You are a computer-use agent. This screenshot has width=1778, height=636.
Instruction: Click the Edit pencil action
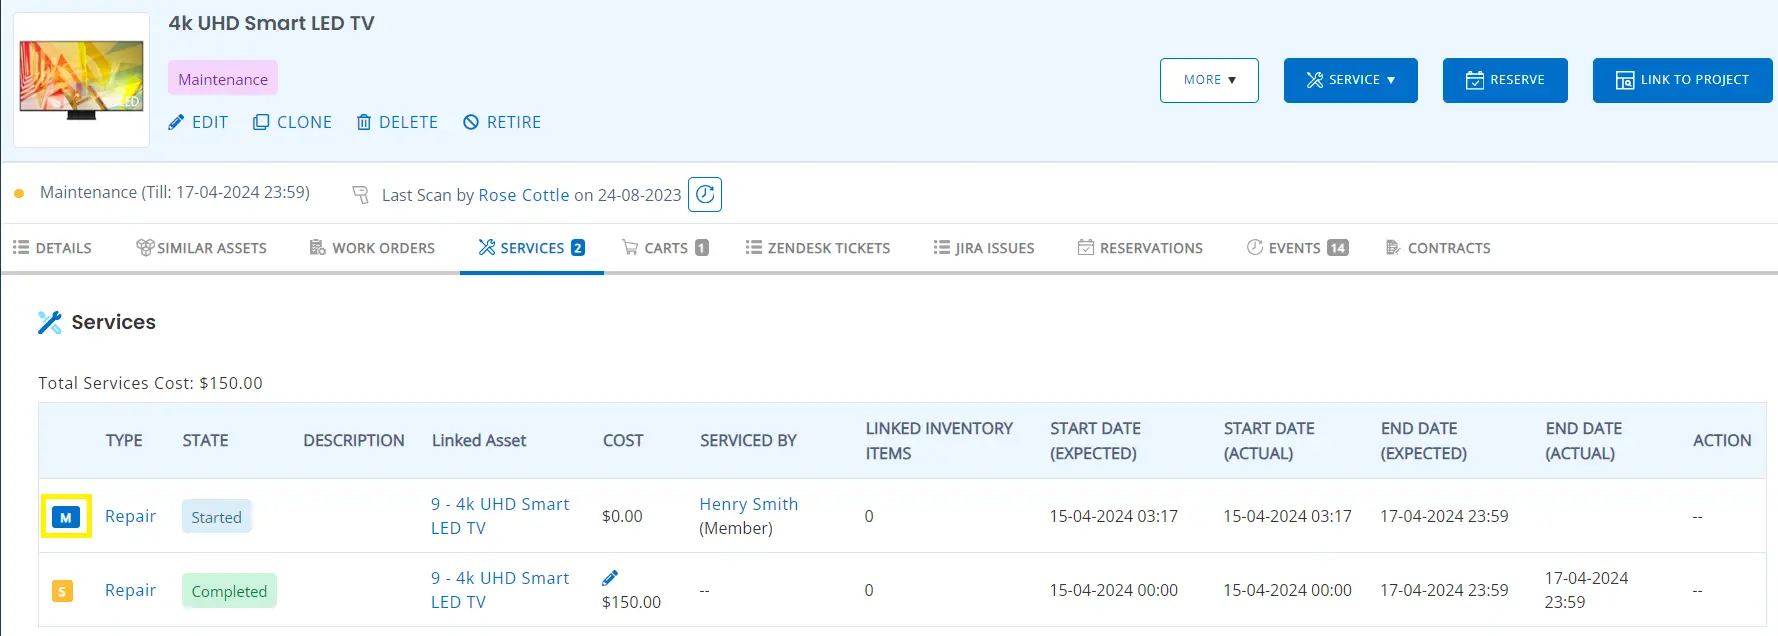pos(198,122)
